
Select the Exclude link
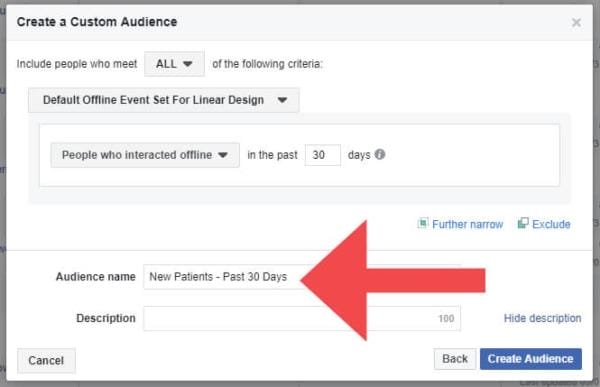[551, 224]
